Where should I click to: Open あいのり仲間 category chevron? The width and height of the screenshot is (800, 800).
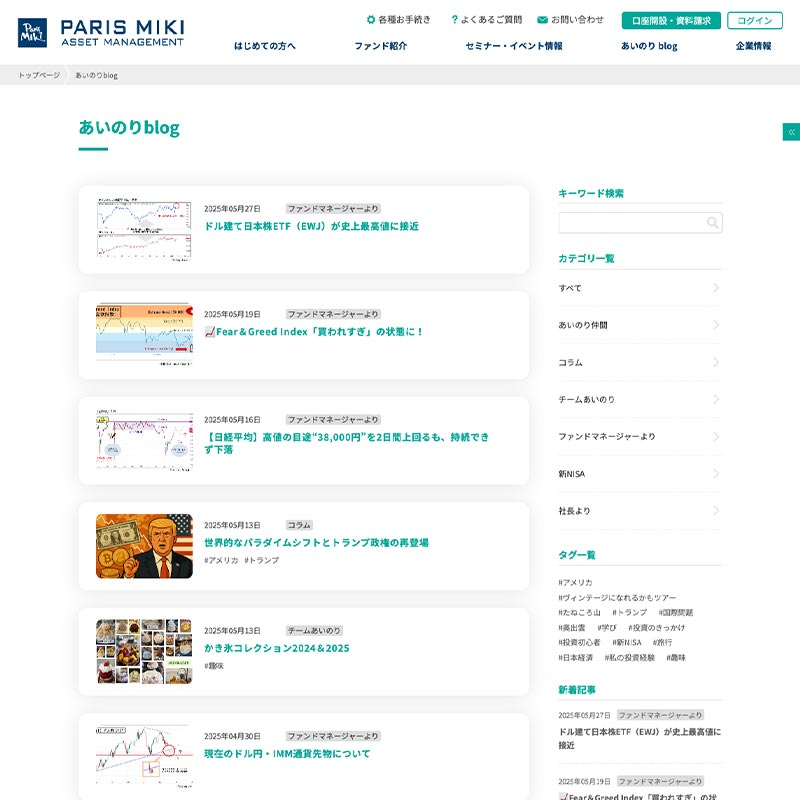(716, 325)
